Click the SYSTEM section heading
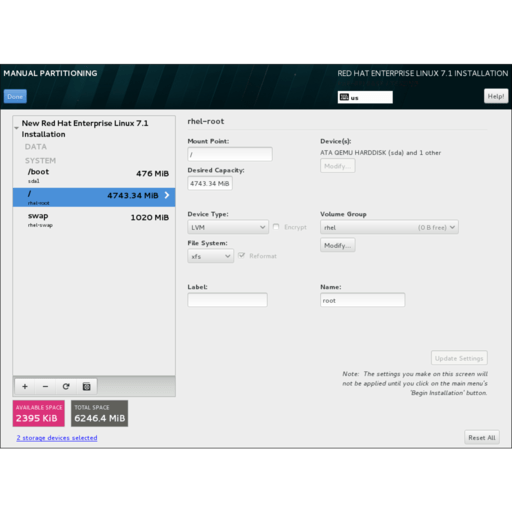Screen dimensions: 512x512 click(x=40, y=161)
